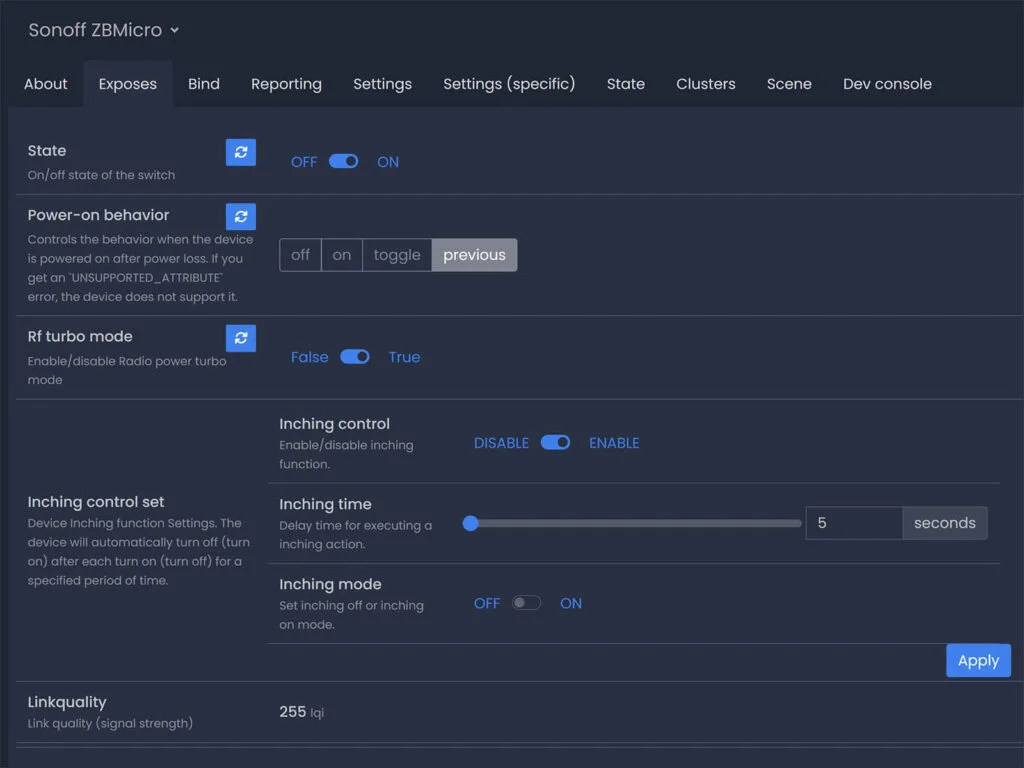Viewport: 1024px width, 768px height.
Task: Open the Settings tab
Action: [x=382, y=84]
